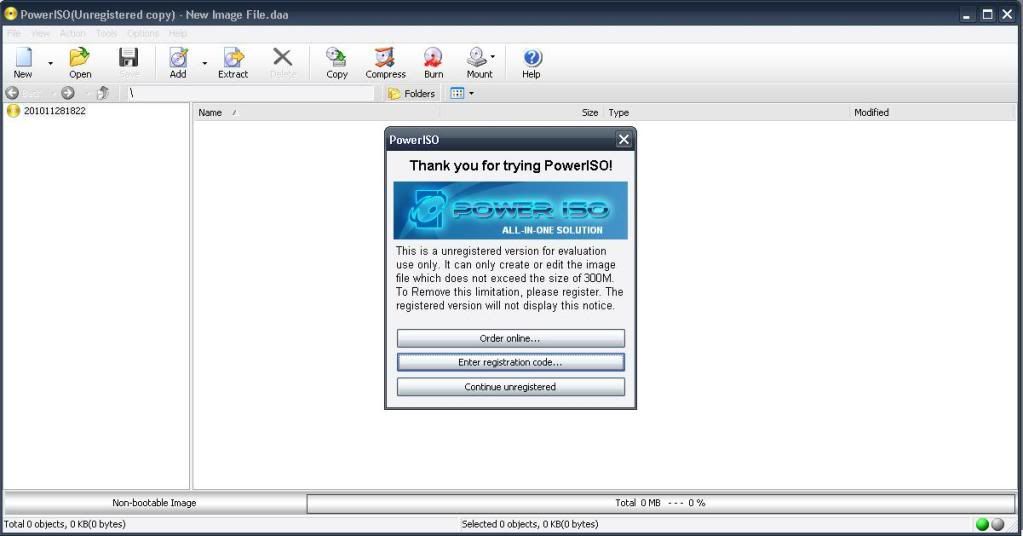
Task: Click the Order online button
Action: (x=510, y=338)
